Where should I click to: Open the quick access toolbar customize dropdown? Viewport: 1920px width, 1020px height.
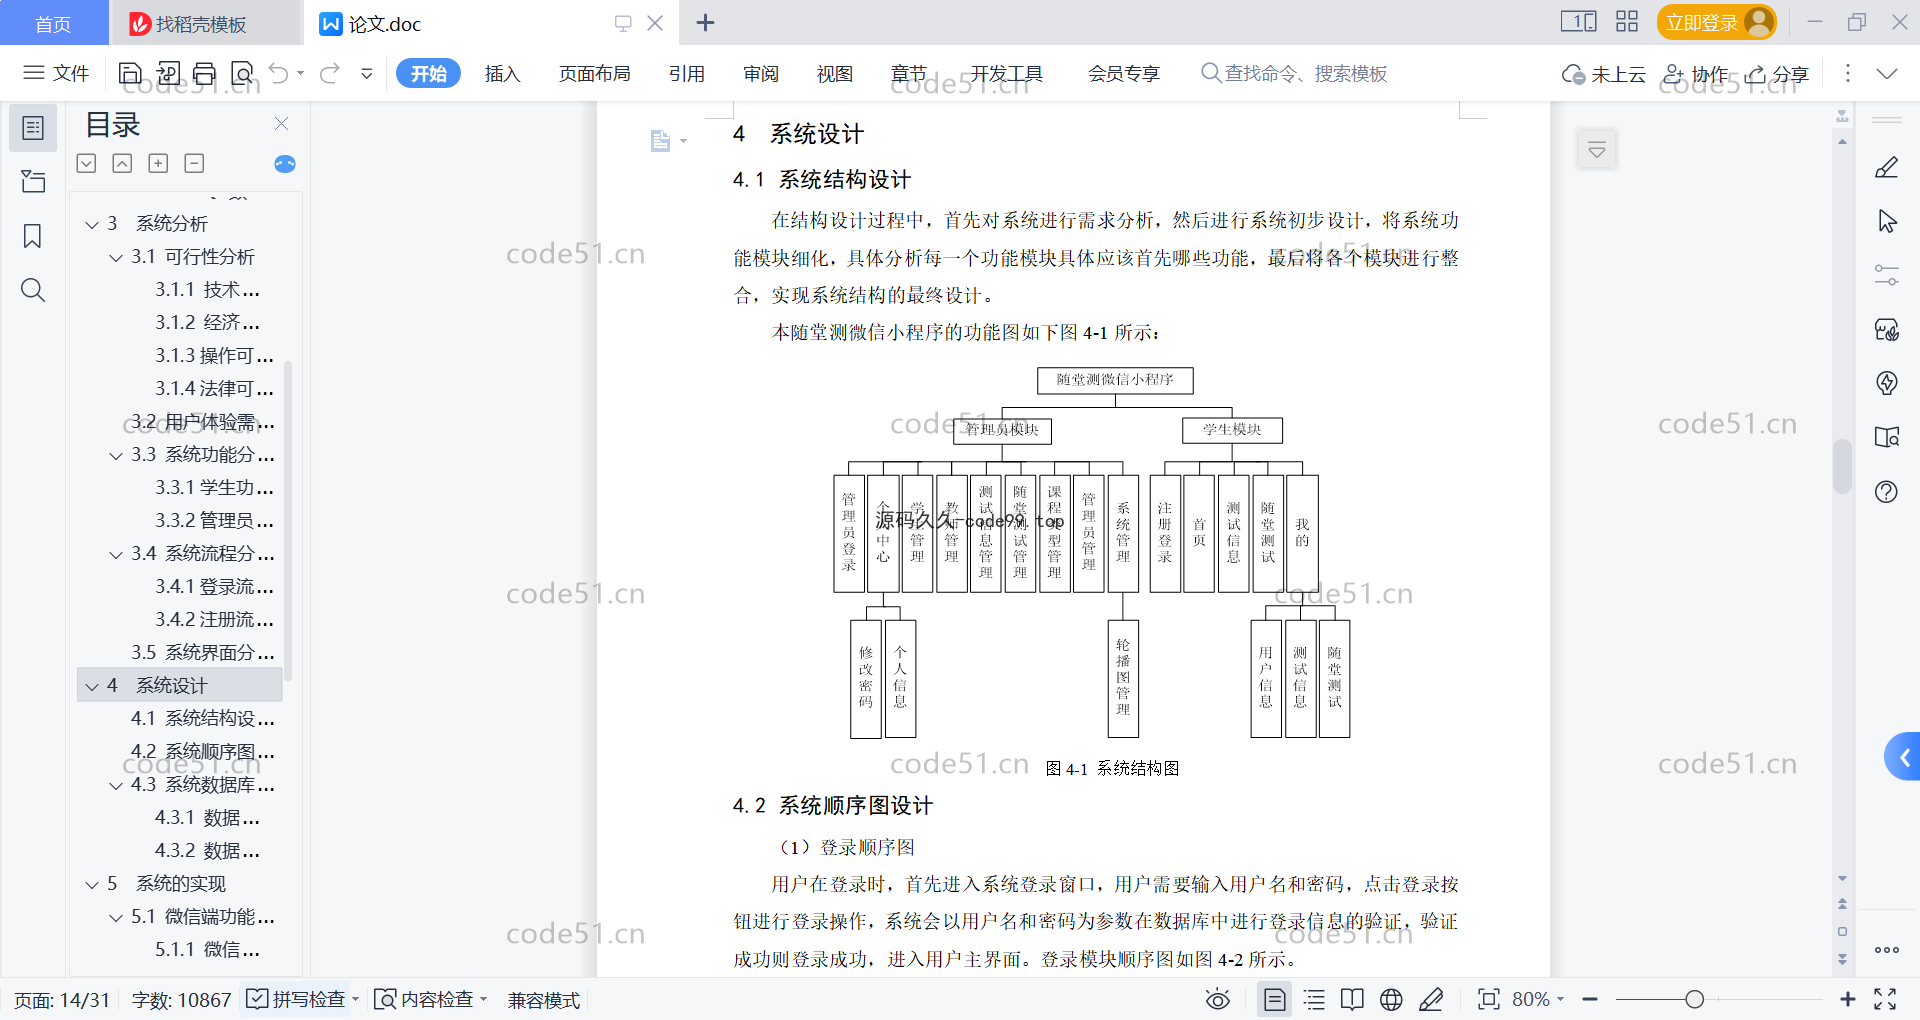367,73
